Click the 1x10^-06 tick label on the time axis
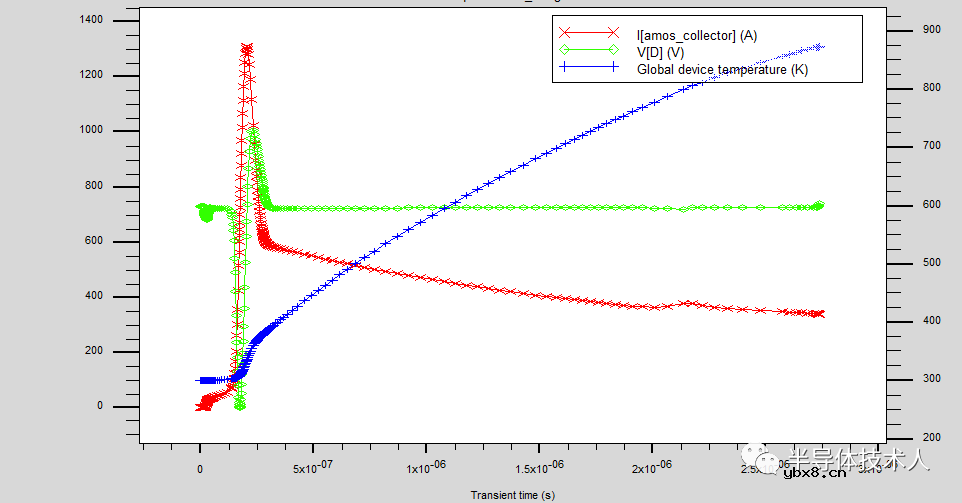This screenshot has height=503, width=962. point(426,469)
